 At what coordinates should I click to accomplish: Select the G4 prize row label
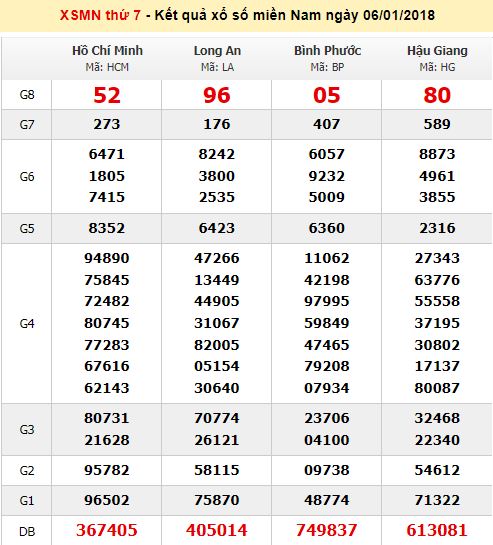[27, 324]
